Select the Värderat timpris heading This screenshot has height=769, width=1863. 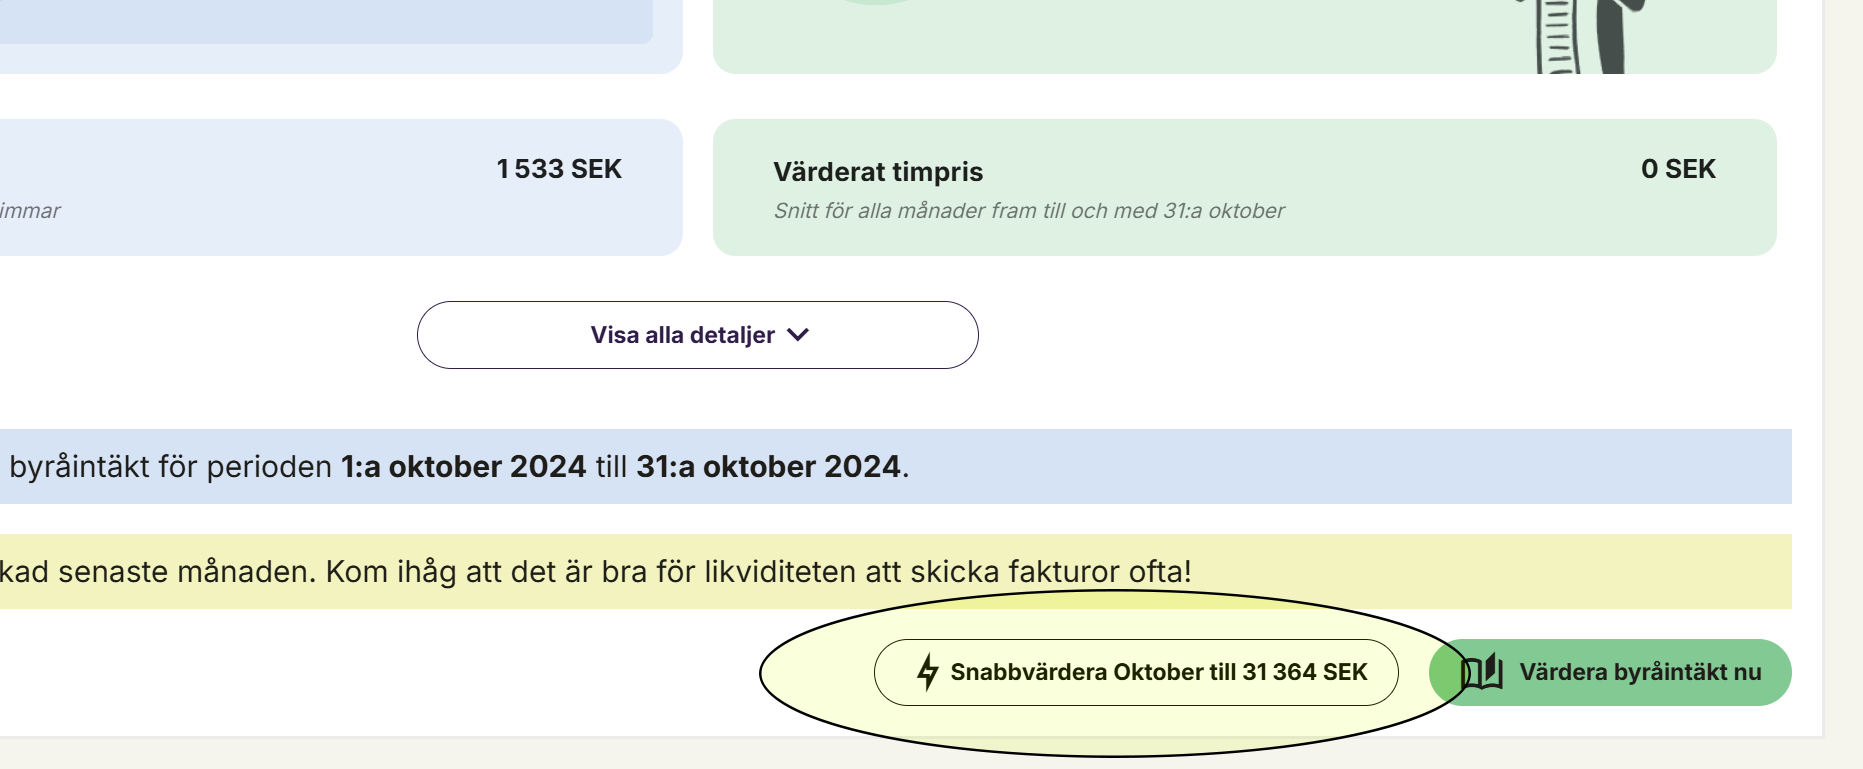coord(878,172)
